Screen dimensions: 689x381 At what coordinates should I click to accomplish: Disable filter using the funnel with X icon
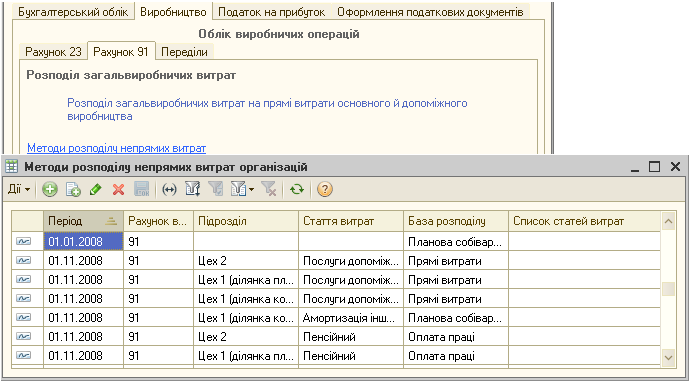pos(268,190)
